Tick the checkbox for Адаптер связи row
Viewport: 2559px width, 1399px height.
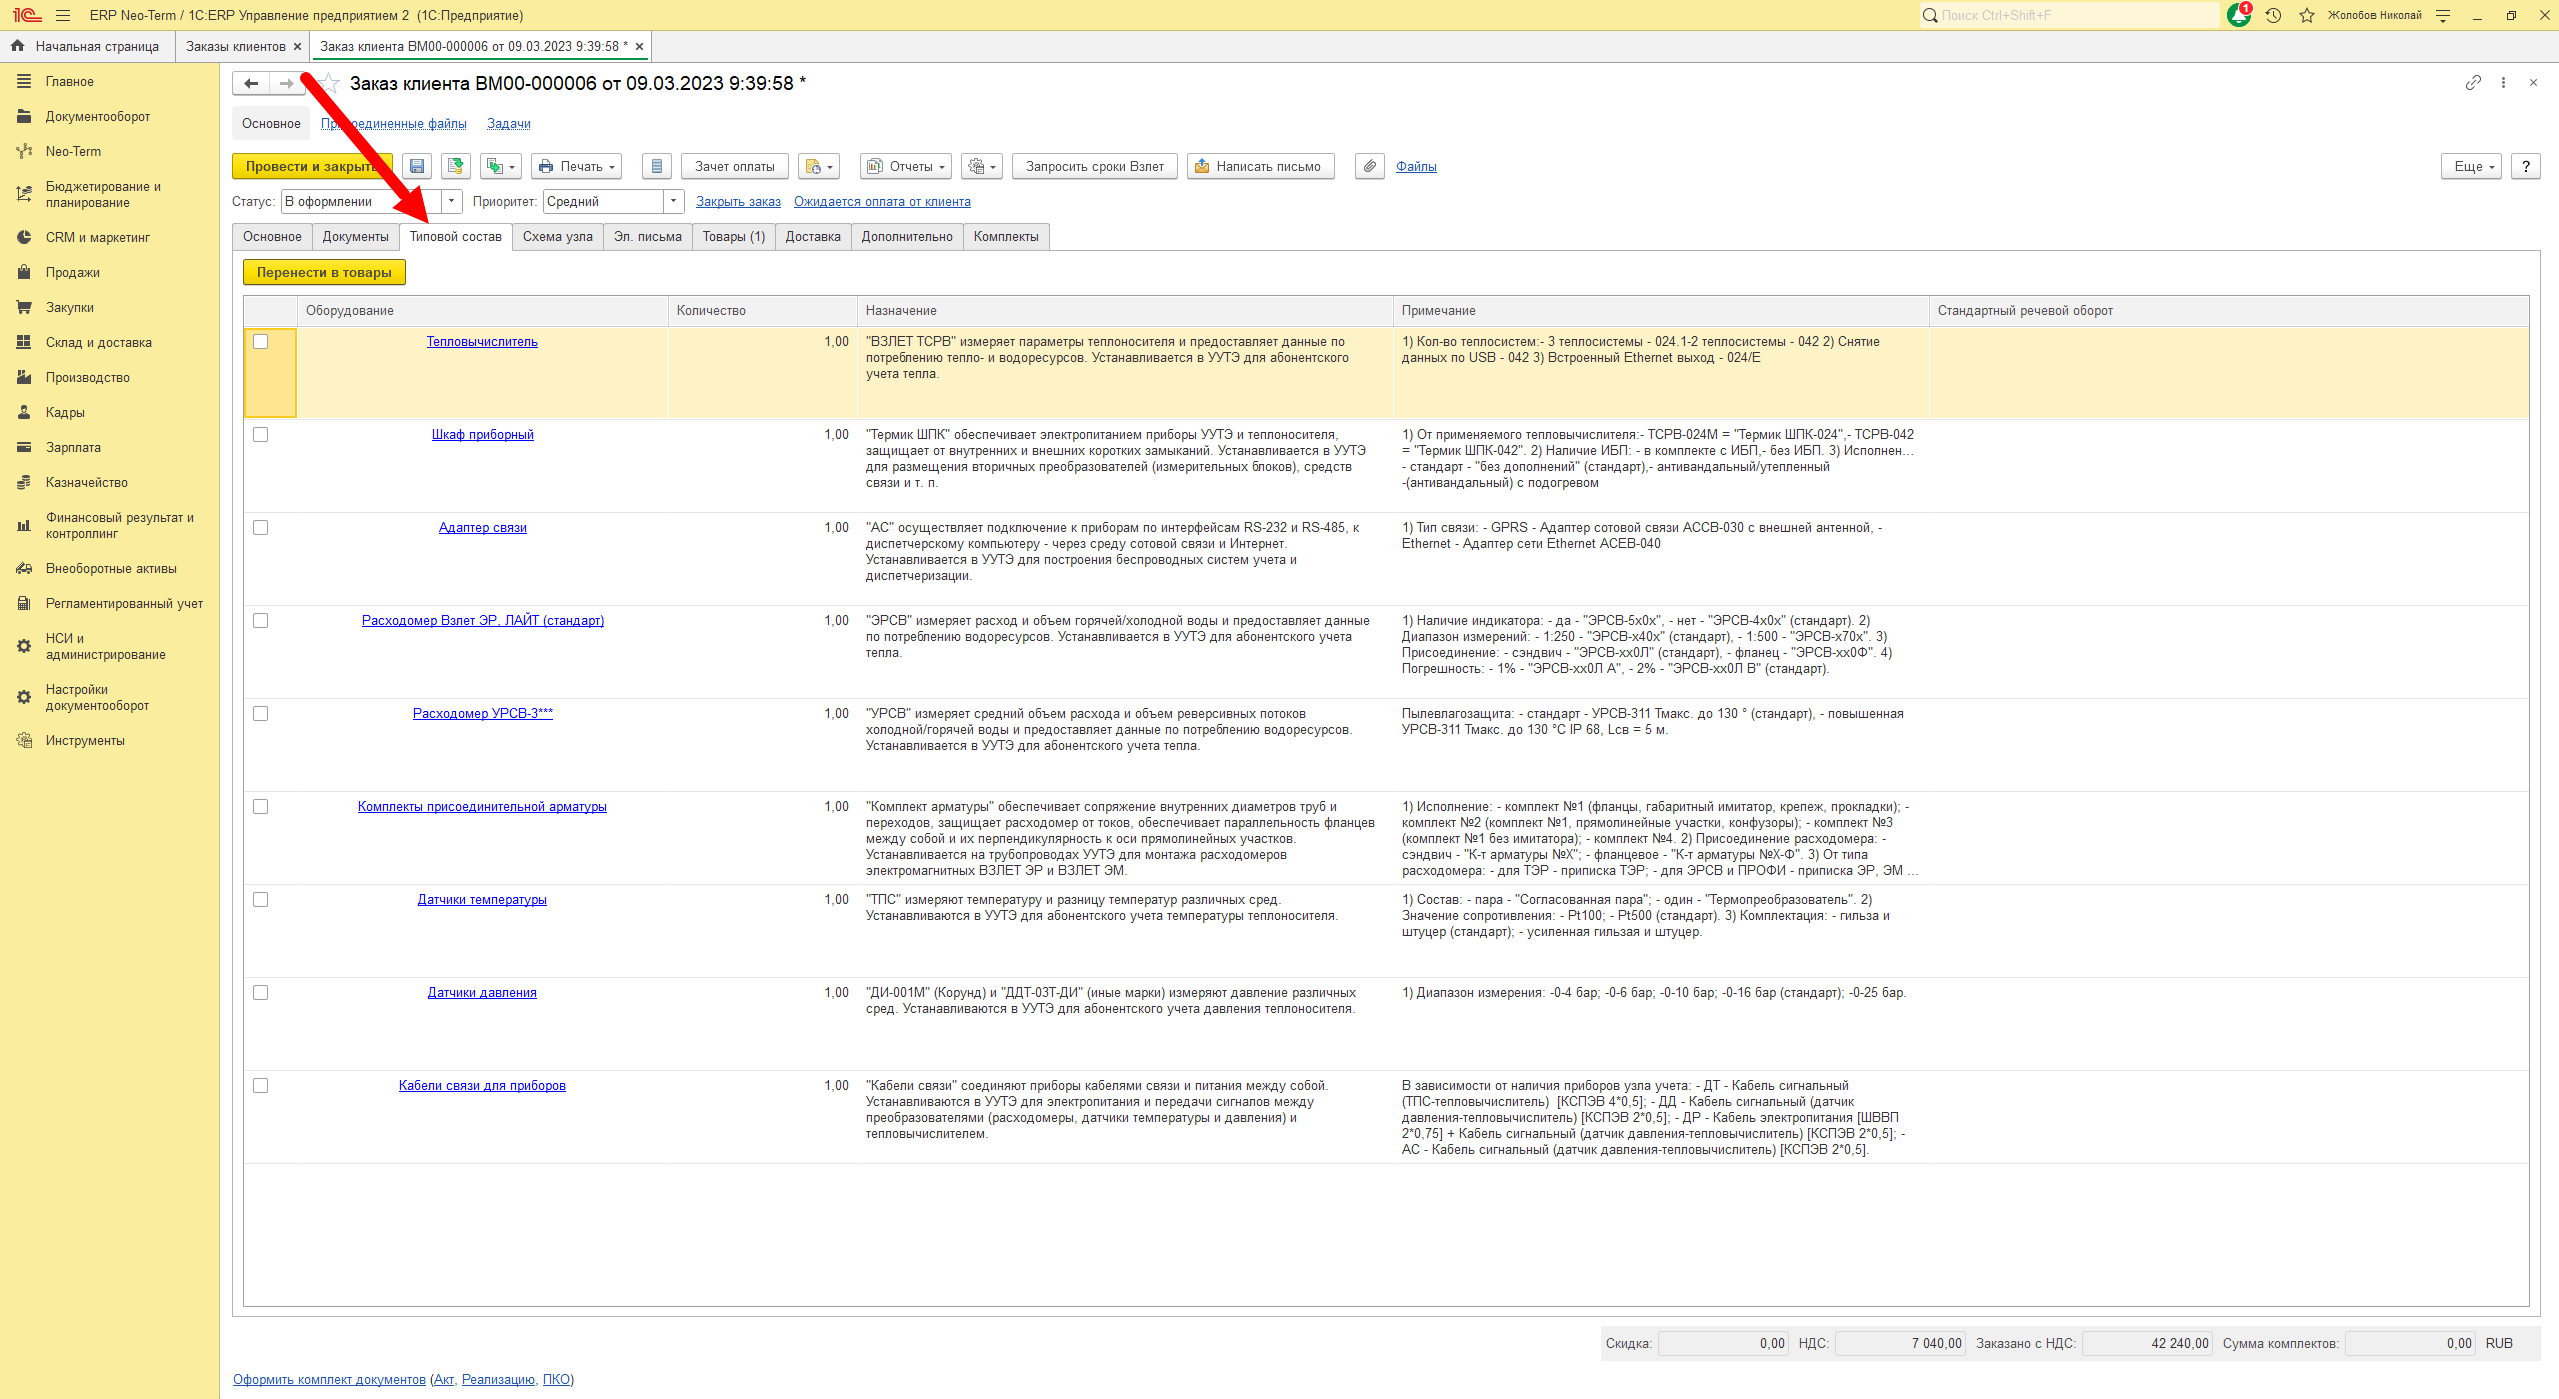point(261,528)
